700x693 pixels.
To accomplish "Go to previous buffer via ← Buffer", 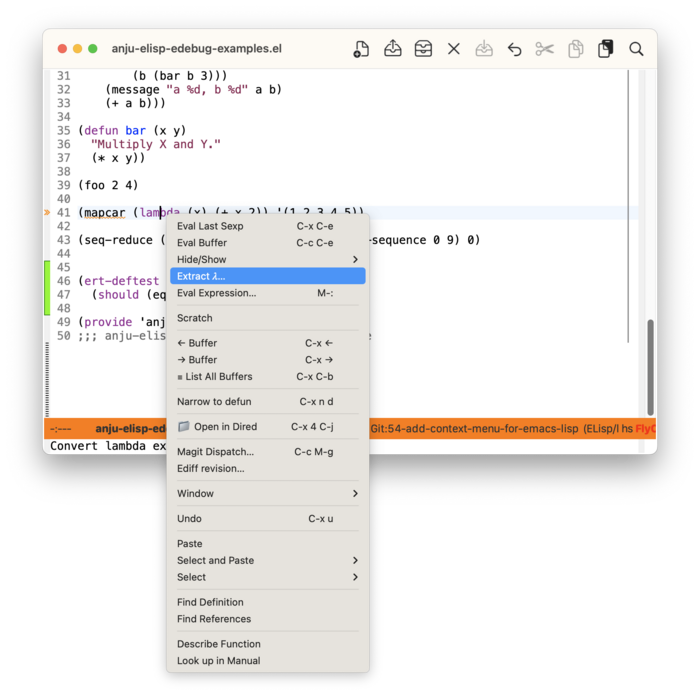I will pyautogui.click(x=268, y=343).
